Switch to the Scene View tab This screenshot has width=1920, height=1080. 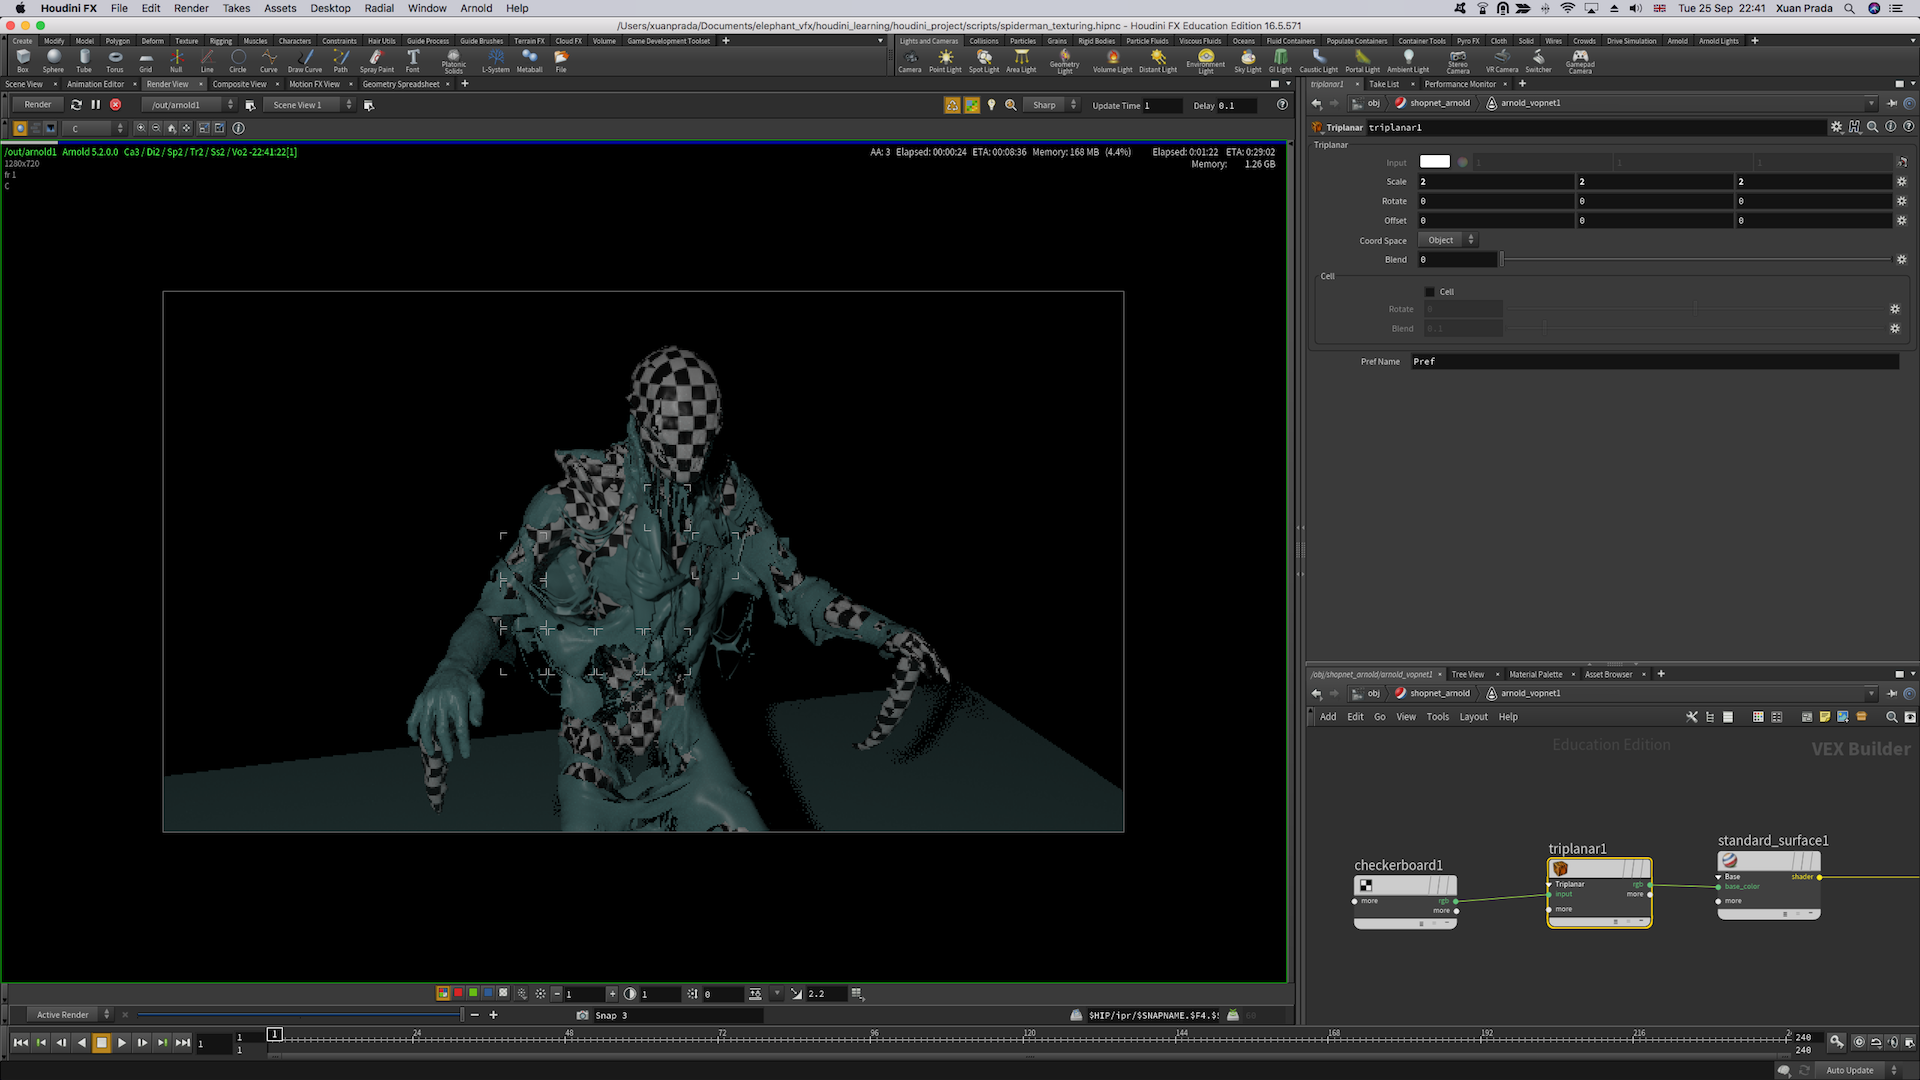coord(24,84)
